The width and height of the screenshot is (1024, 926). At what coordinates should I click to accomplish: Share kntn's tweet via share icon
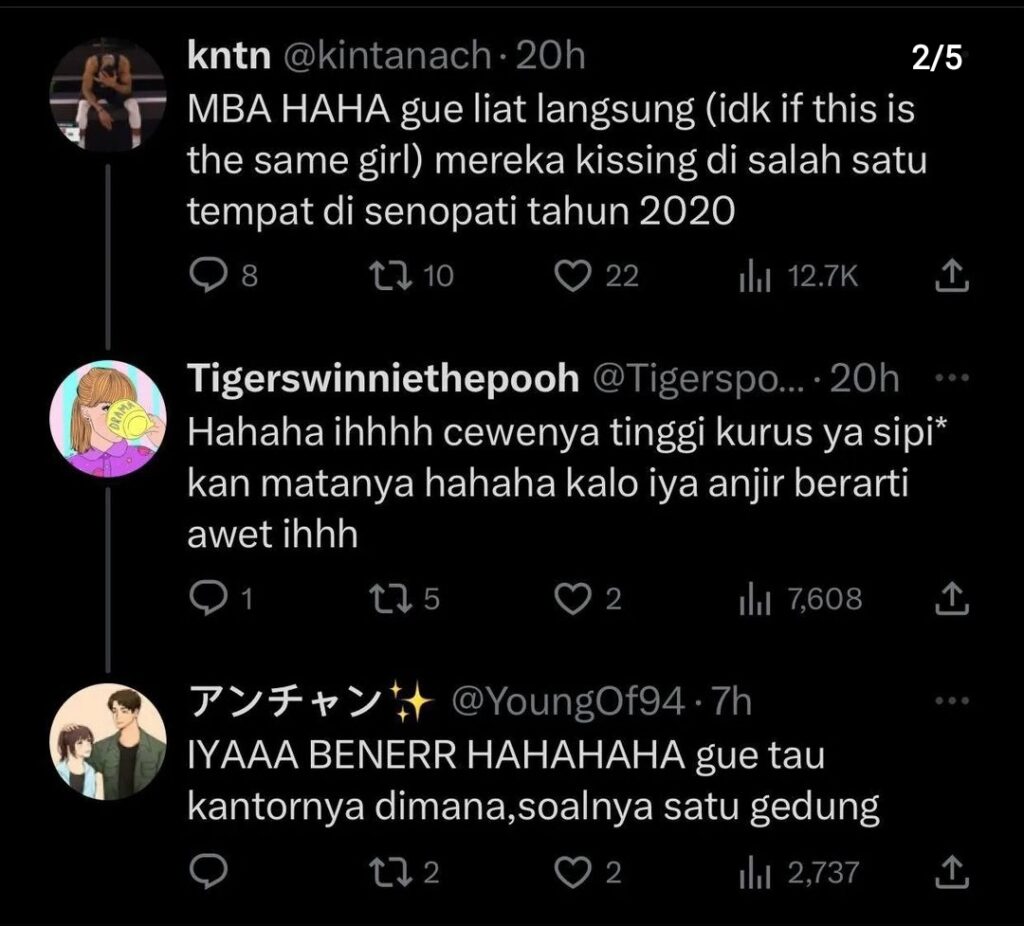point(953,276)
